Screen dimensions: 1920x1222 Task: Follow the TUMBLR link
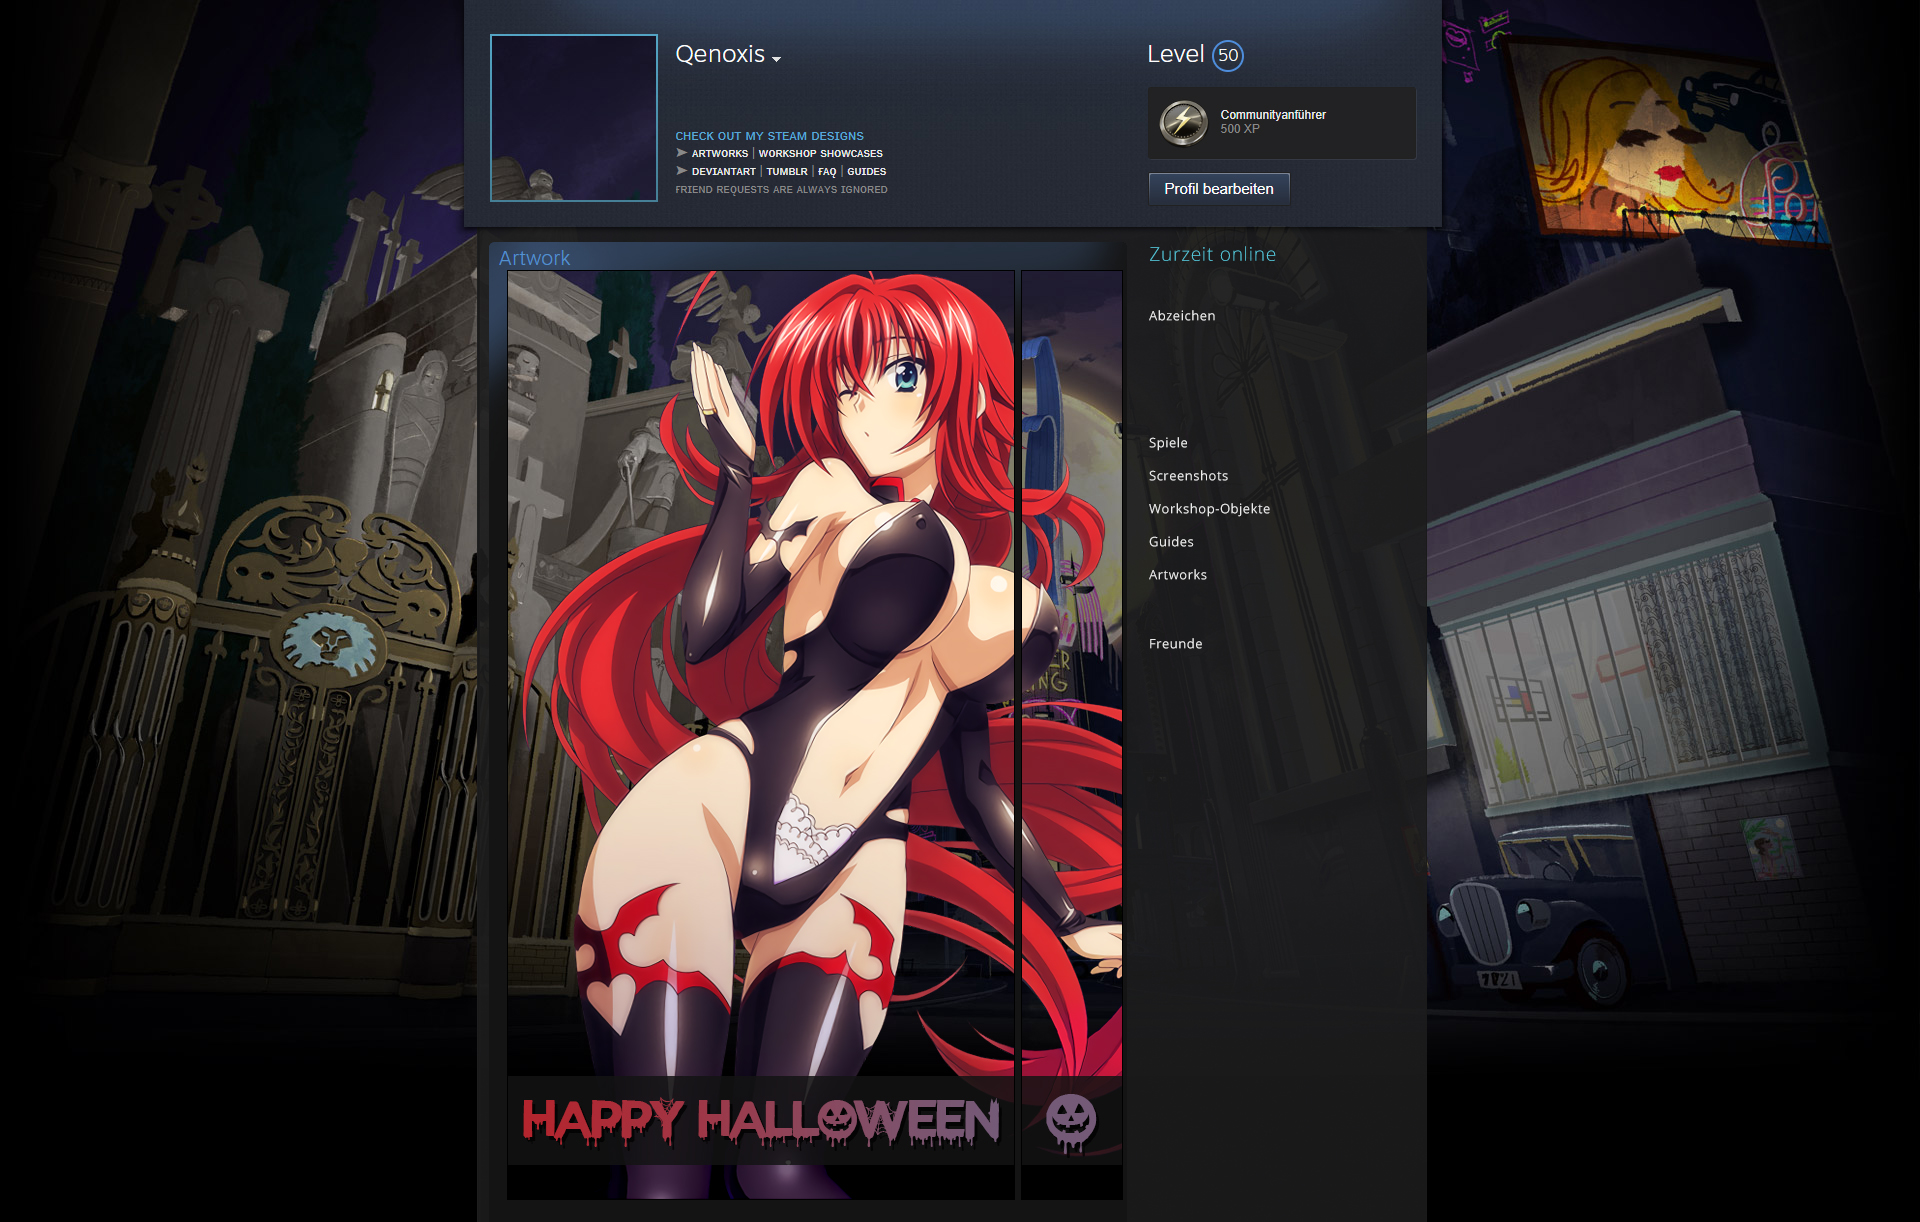(x=786, y=172)
